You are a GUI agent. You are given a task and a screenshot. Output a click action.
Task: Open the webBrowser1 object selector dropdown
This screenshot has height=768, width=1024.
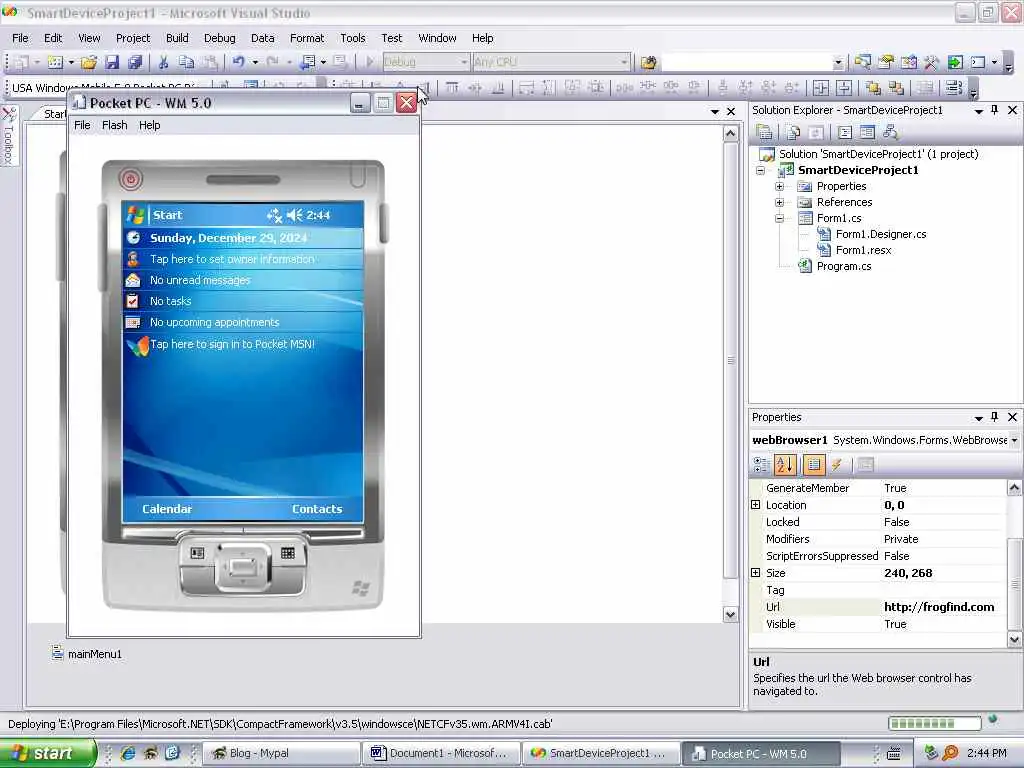click(1014, 441)
